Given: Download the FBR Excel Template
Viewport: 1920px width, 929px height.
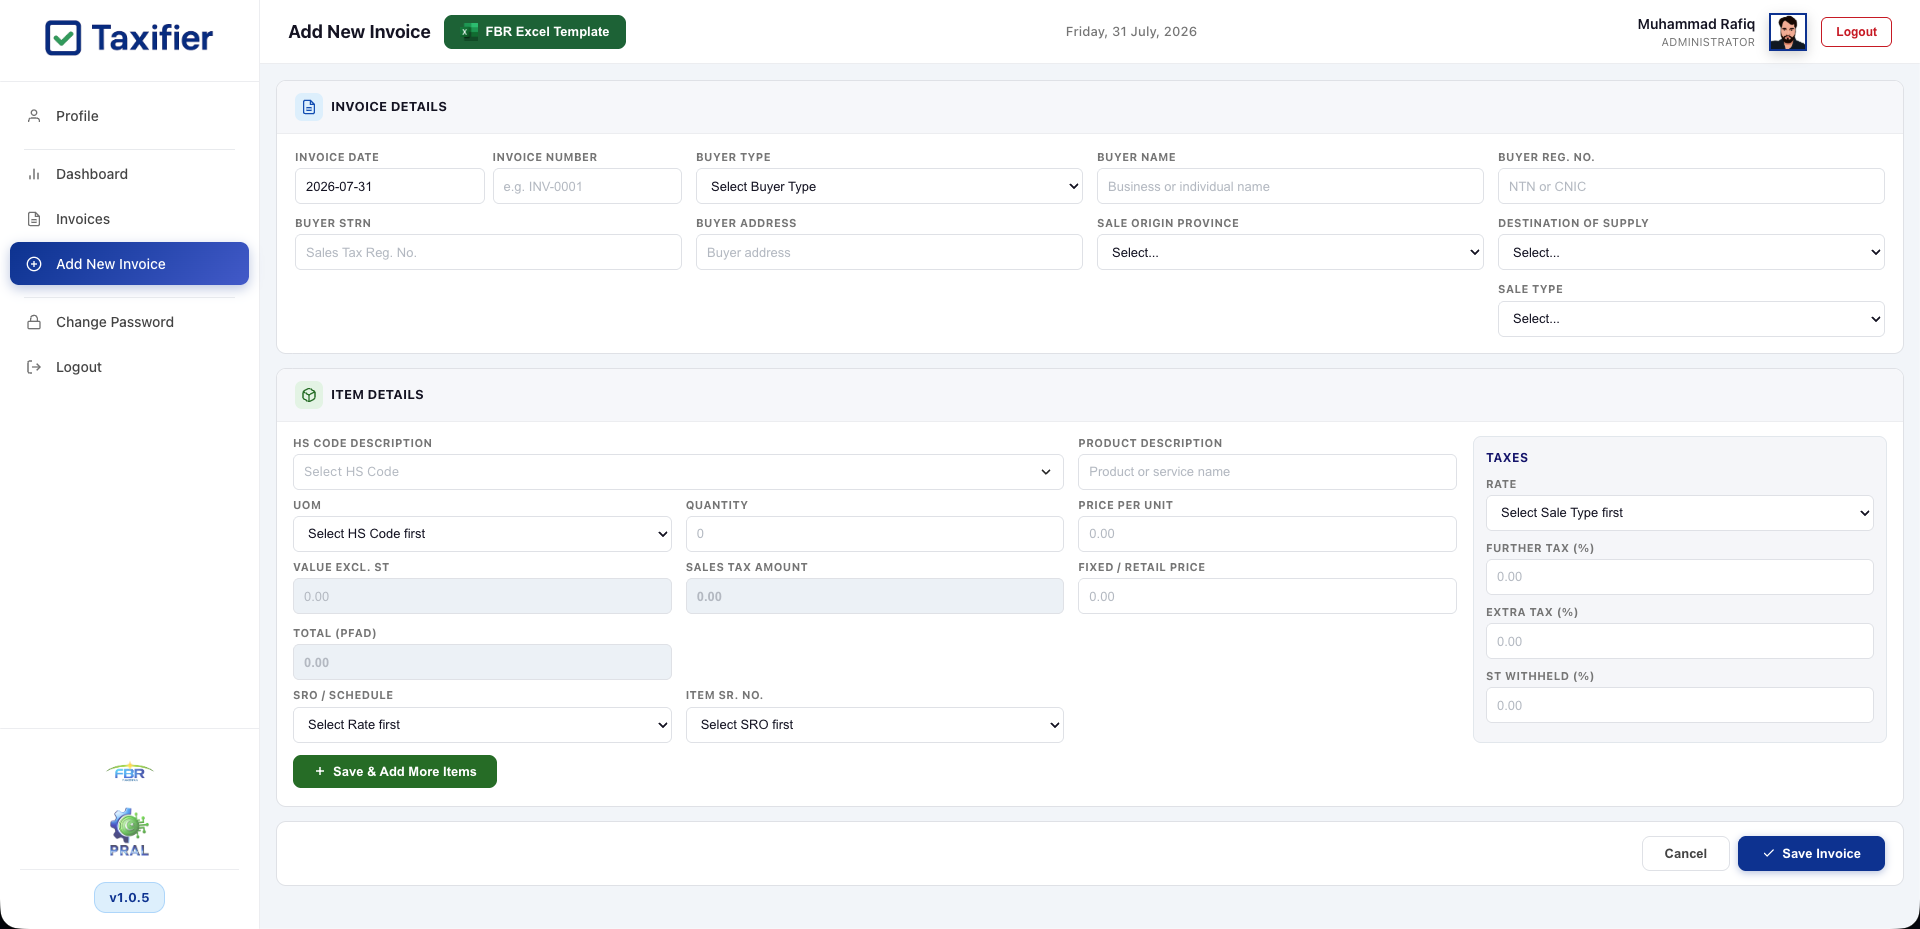Looking at the screenshot, I should pos(535,32).
